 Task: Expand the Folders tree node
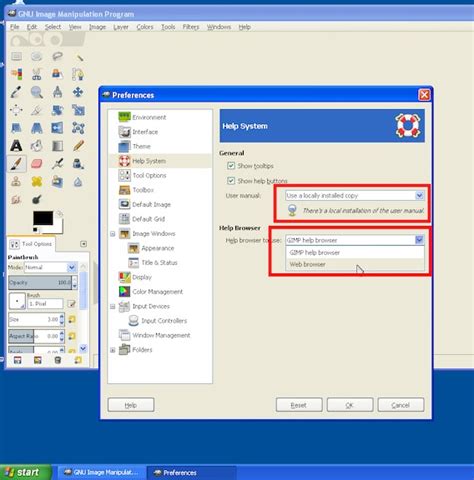(113, 350)
